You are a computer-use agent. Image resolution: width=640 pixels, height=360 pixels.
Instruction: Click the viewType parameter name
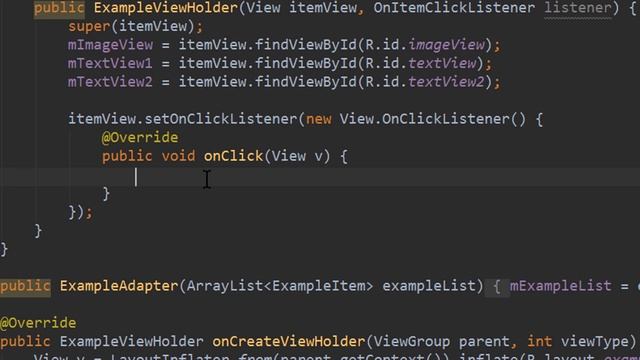coord(594,342)
